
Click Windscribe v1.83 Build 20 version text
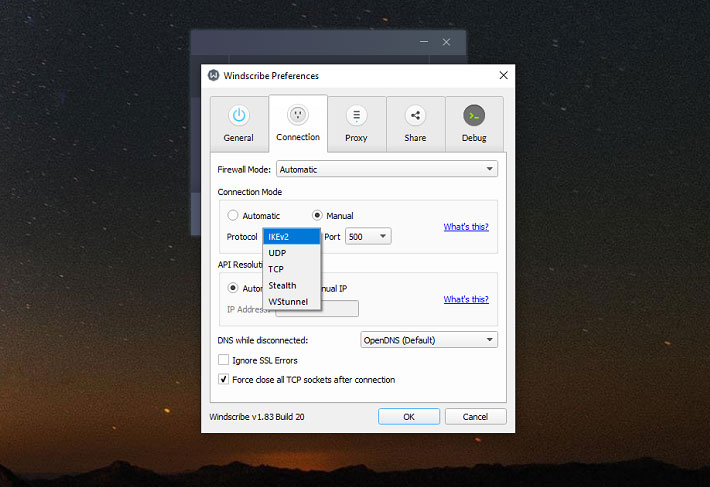tap(257, 416)
